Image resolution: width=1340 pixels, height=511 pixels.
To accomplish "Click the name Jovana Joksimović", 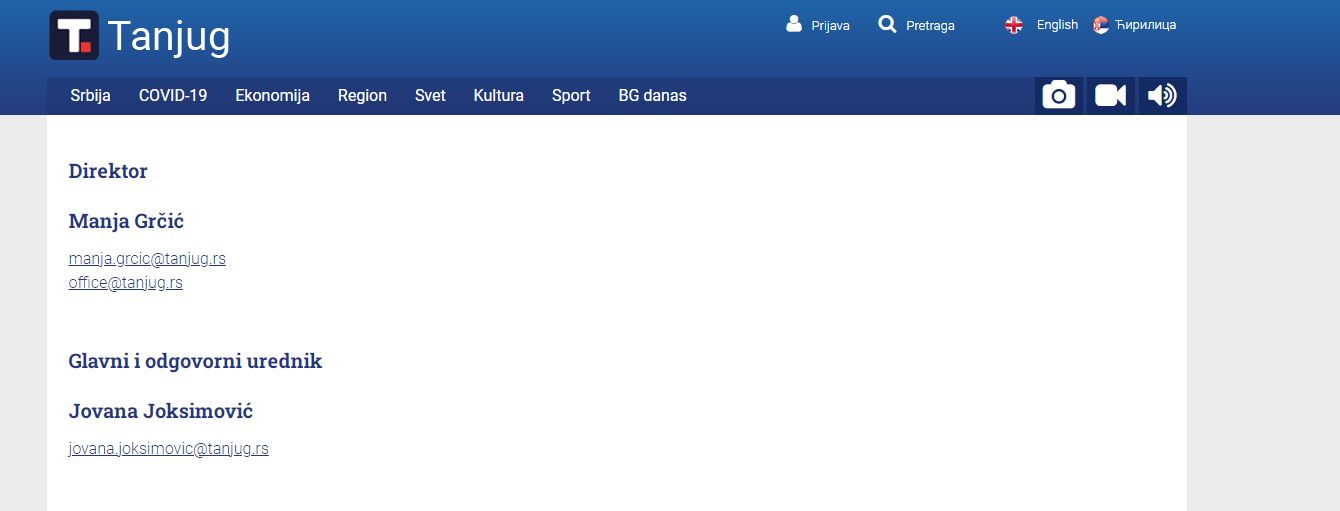I will pos(161,411).
